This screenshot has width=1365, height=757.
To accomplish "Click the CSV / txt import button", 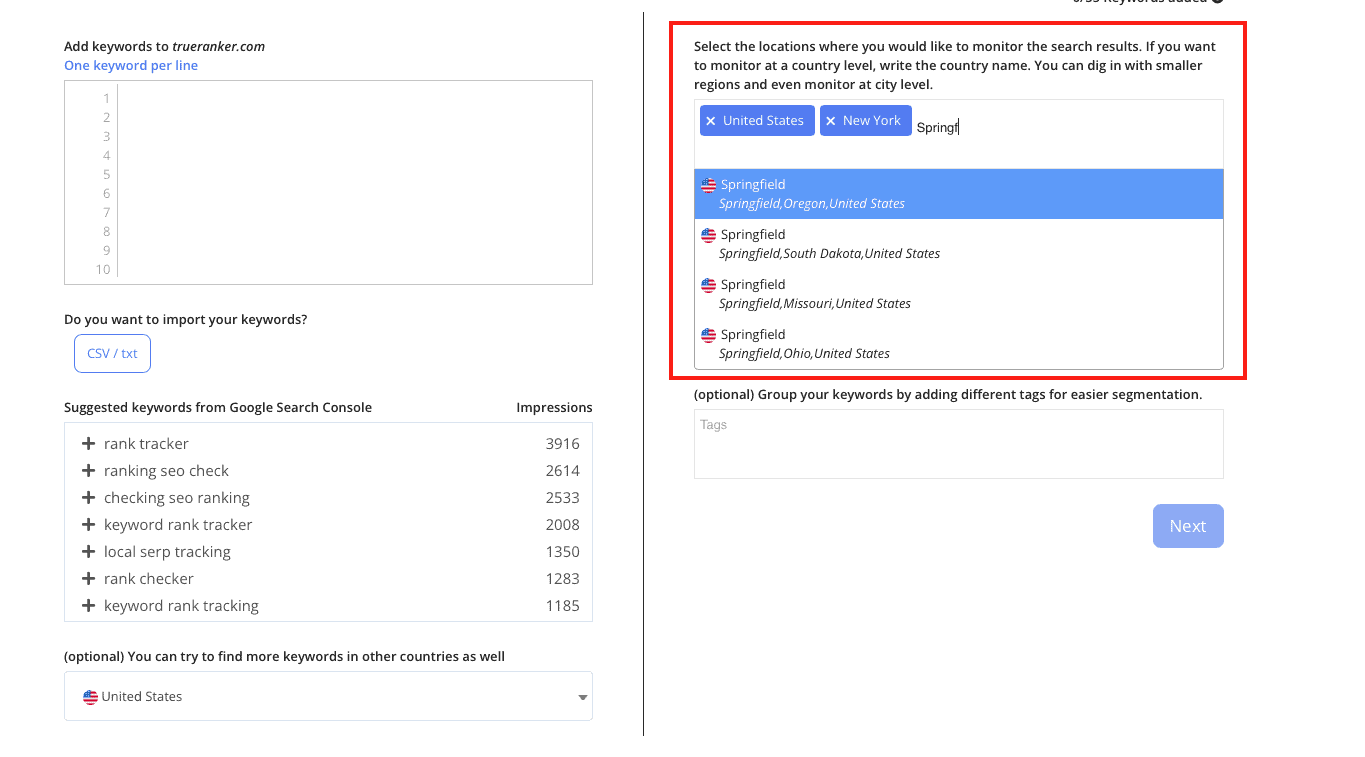I will point(112,353).
